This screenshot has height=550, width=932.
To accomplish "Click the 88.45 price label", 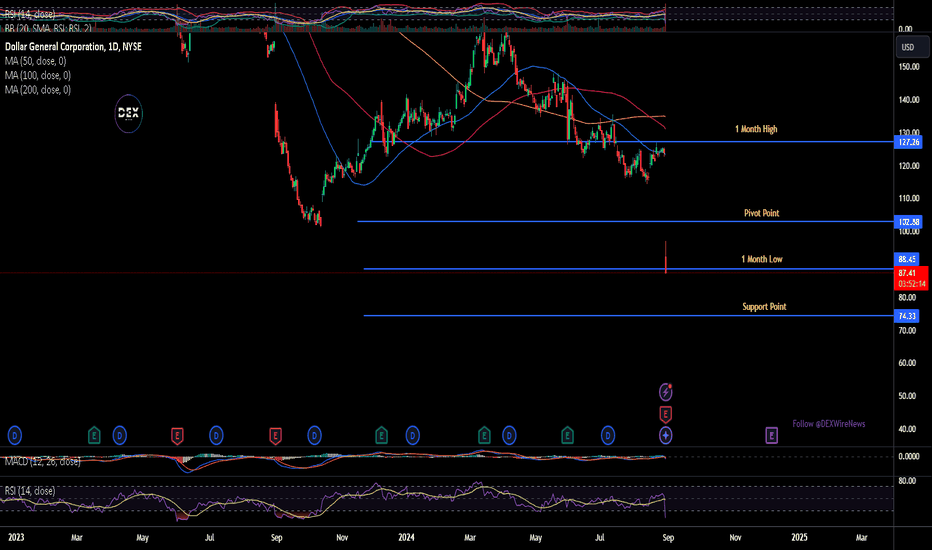I will pyautogui.click(x=907, y=259).
